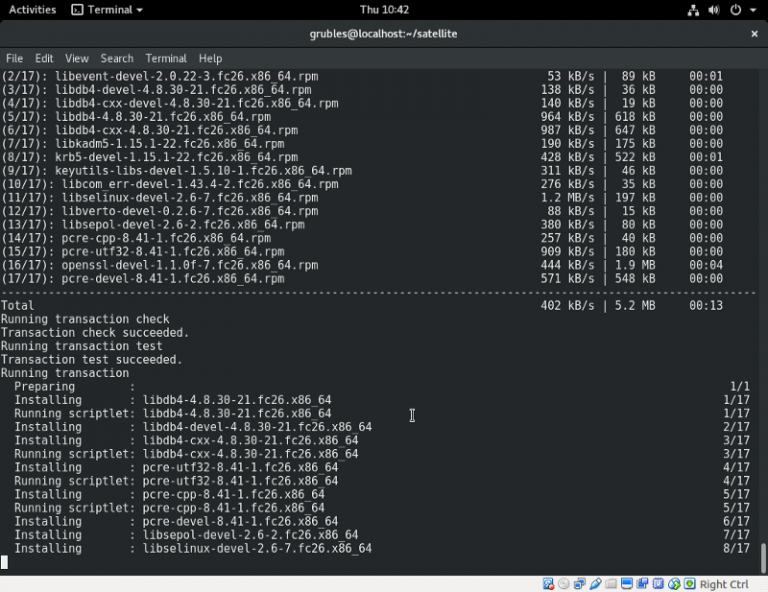Click the power icon in top bar
The image size is (768, 592).
735,10
